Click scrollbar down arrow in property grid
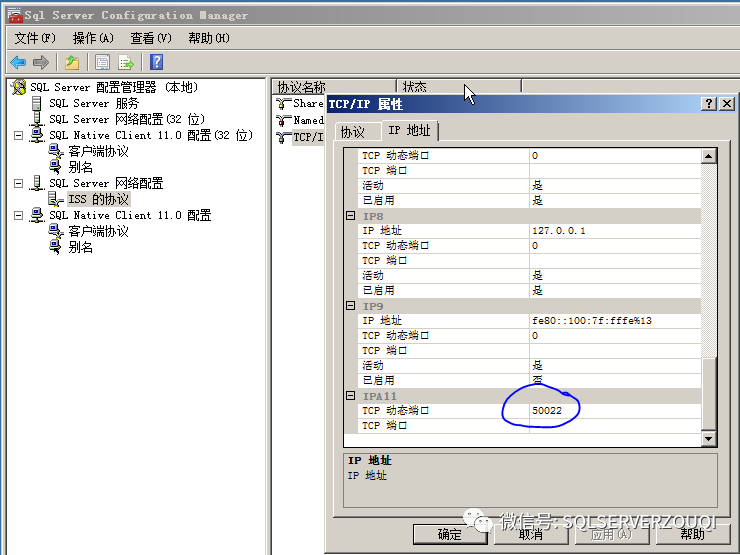The image size is (740, 555). tap(708, 438)
